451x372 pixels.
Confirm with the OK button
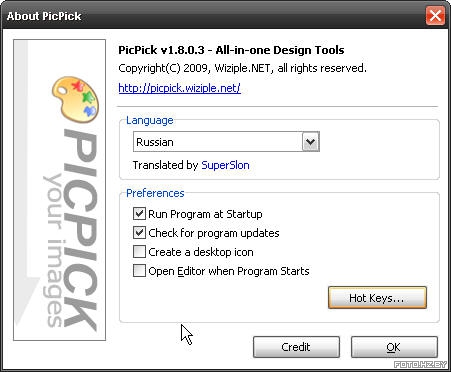[x=394, y=347]
